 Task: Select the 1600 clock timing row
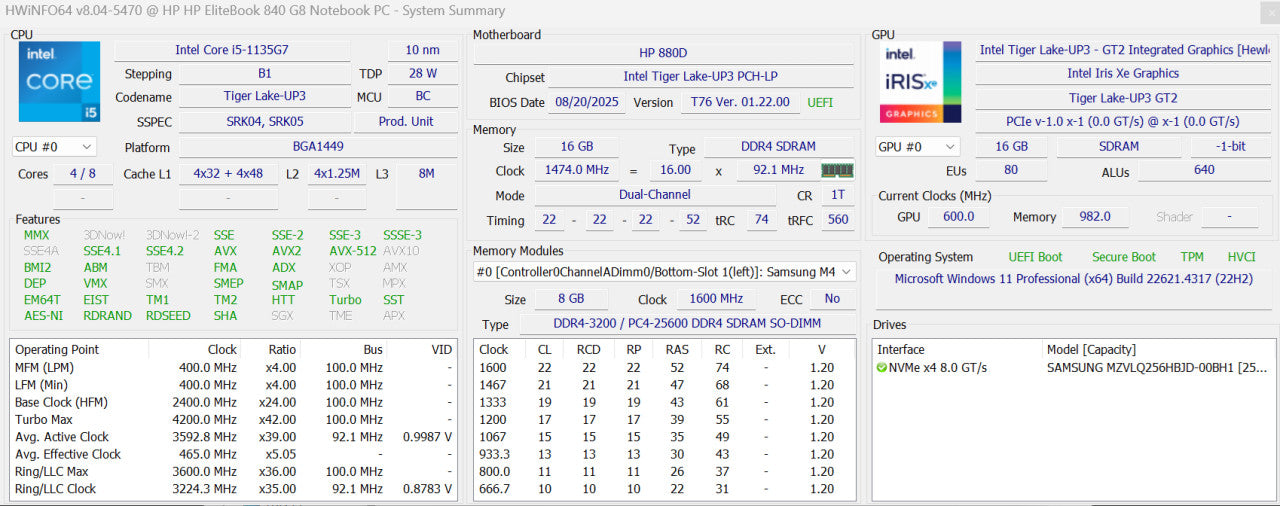click(664, 367)
